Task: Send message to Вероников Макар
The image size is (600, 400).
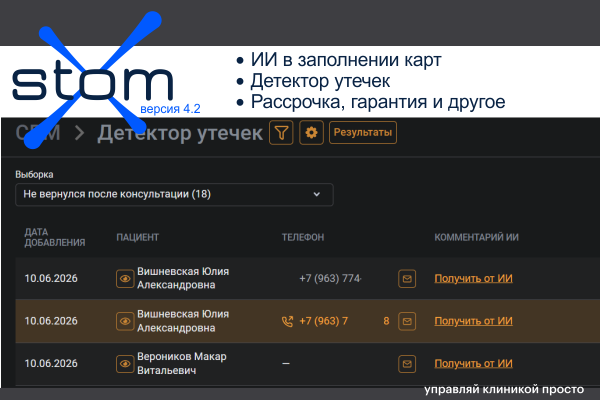Action: click(x=407, y=364)
